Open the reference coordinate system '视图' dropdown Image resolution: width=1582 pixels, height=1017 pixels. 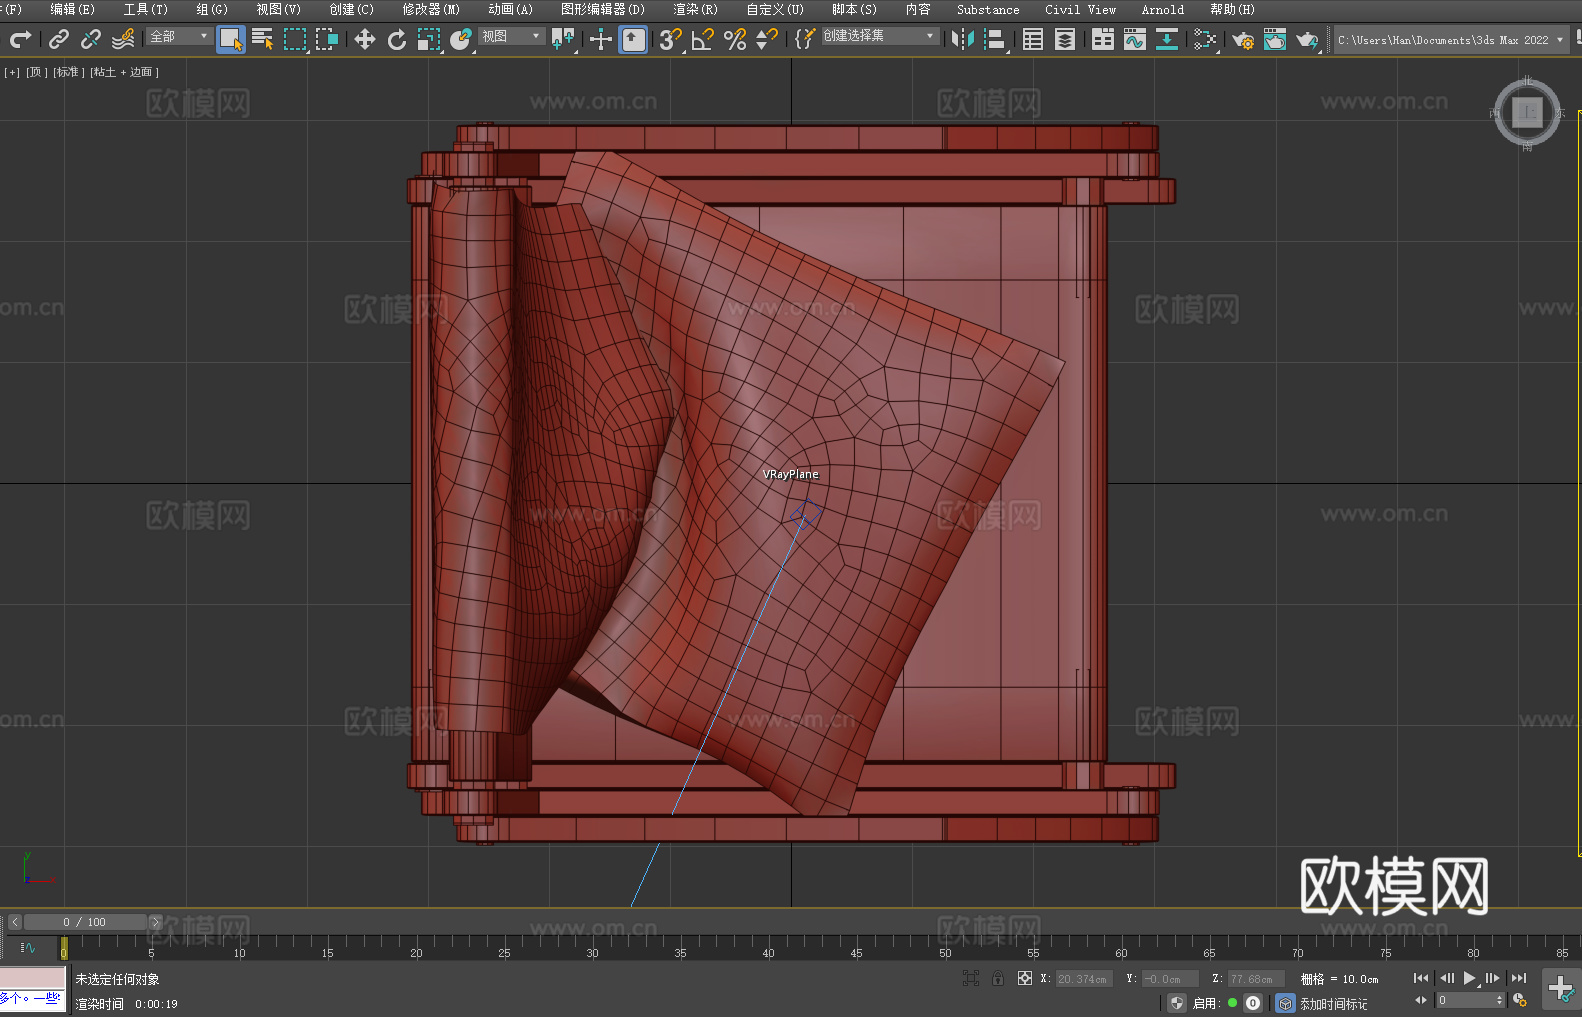pos(511,36)
